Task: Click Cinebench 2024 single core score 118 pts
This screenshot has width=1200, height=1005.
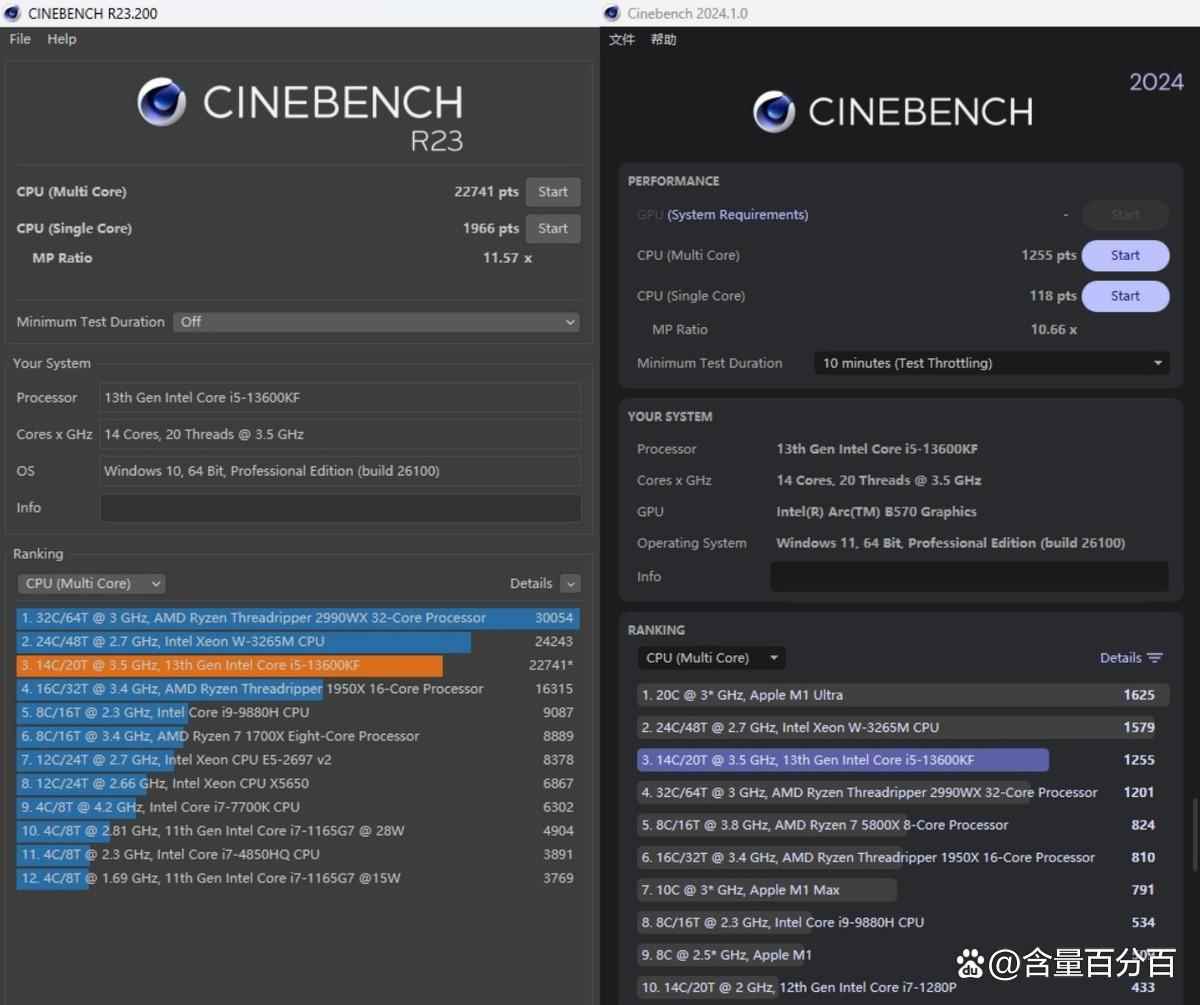Action: [1053, 296]
